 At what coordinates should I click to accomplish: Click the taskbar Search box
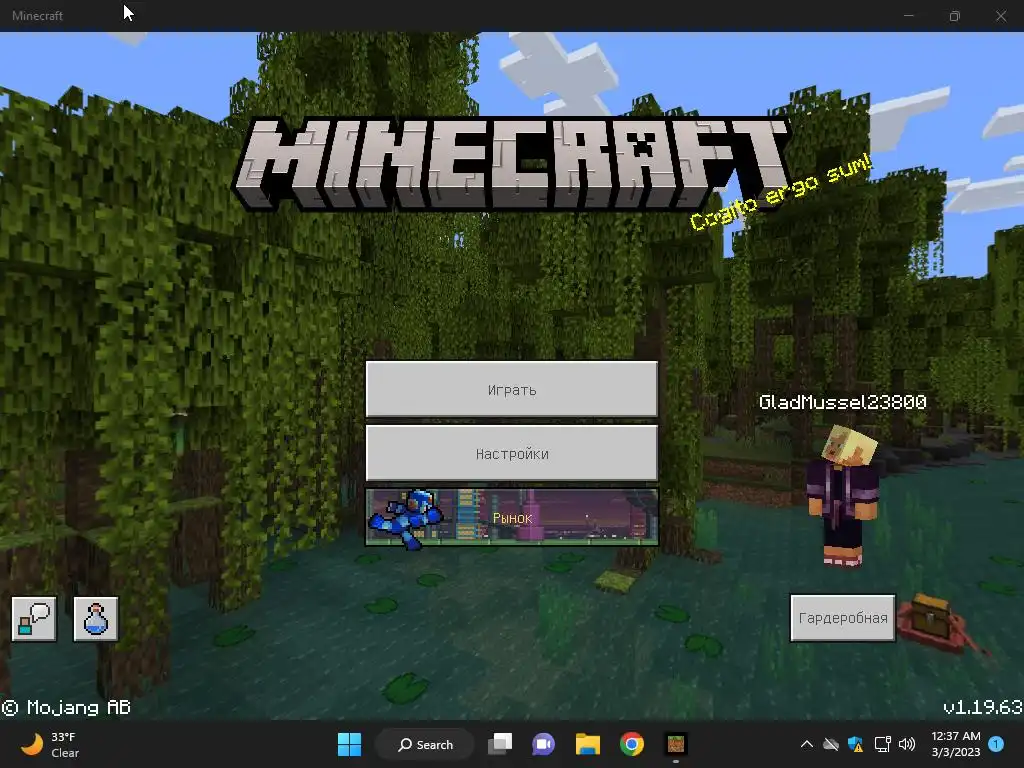425,744
